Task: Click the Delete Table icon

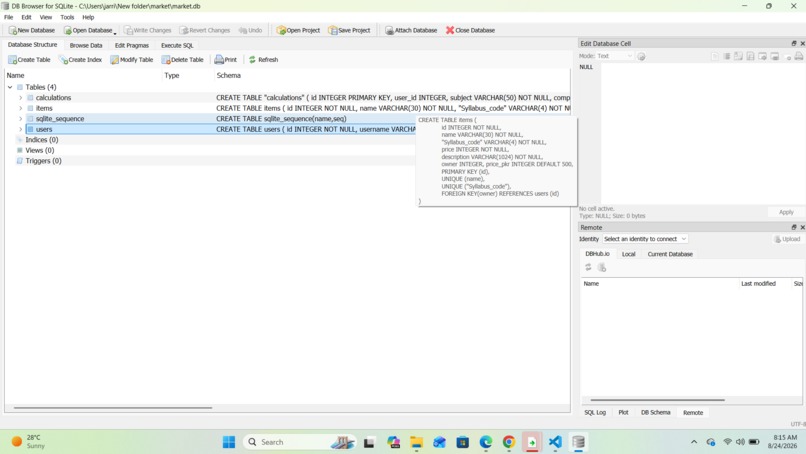Action: (x=166, y=60)
